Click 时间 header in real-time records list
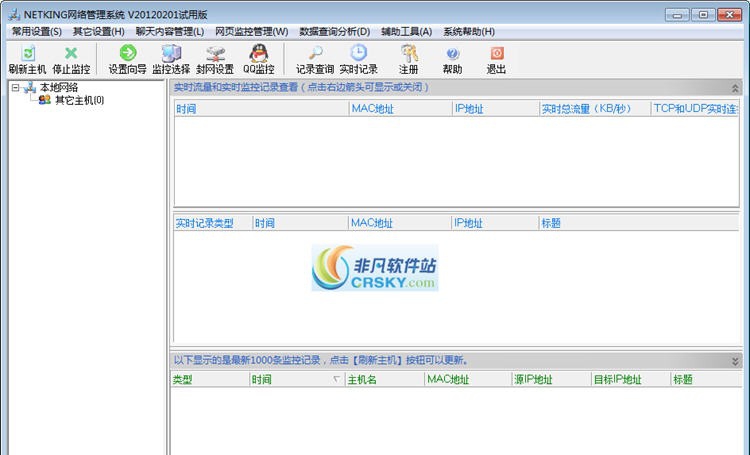750x455 pixels. coord(300,223)
